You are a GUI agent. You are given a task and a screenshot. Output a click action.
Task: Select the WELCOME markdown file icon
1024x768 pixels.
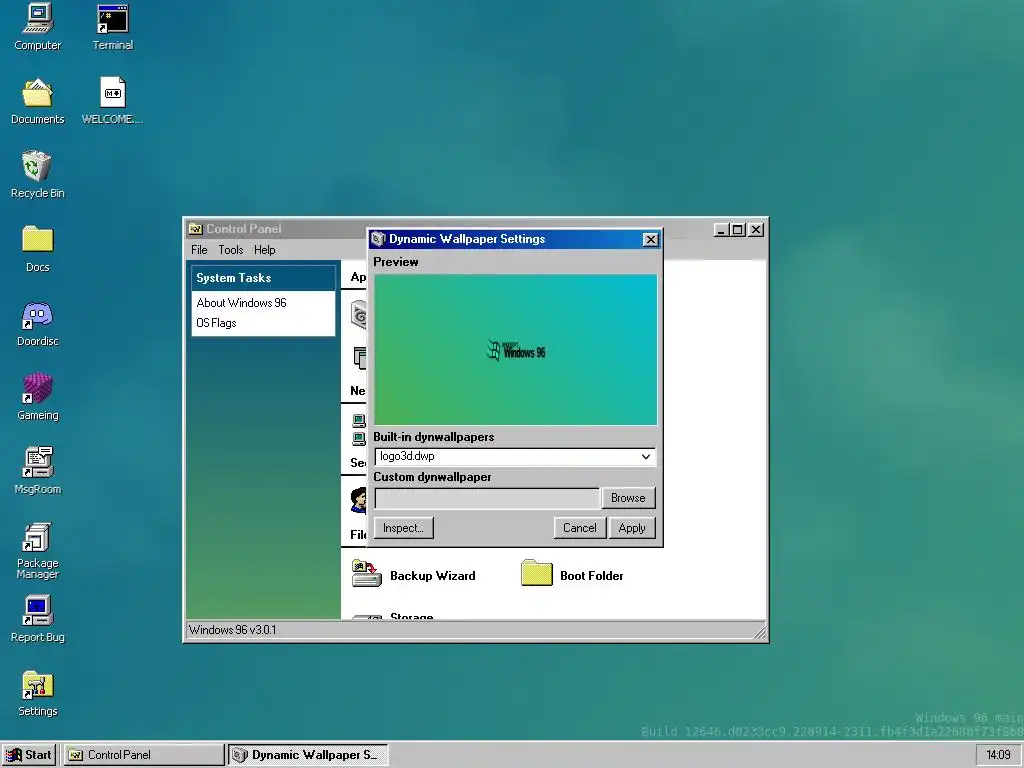(112, 101)
